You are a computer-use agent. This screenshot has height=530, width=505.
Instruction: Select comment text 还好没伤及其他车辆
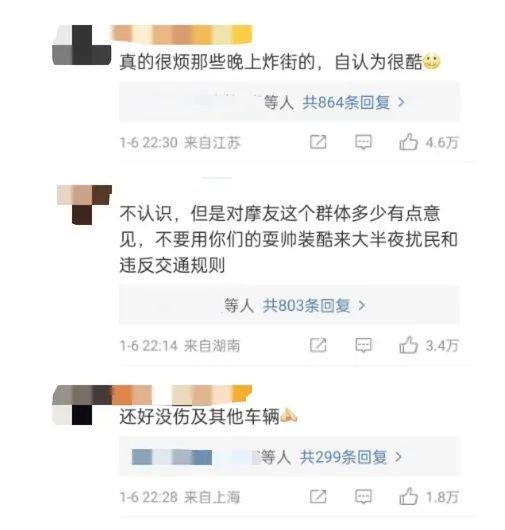[x=199, y=416]
